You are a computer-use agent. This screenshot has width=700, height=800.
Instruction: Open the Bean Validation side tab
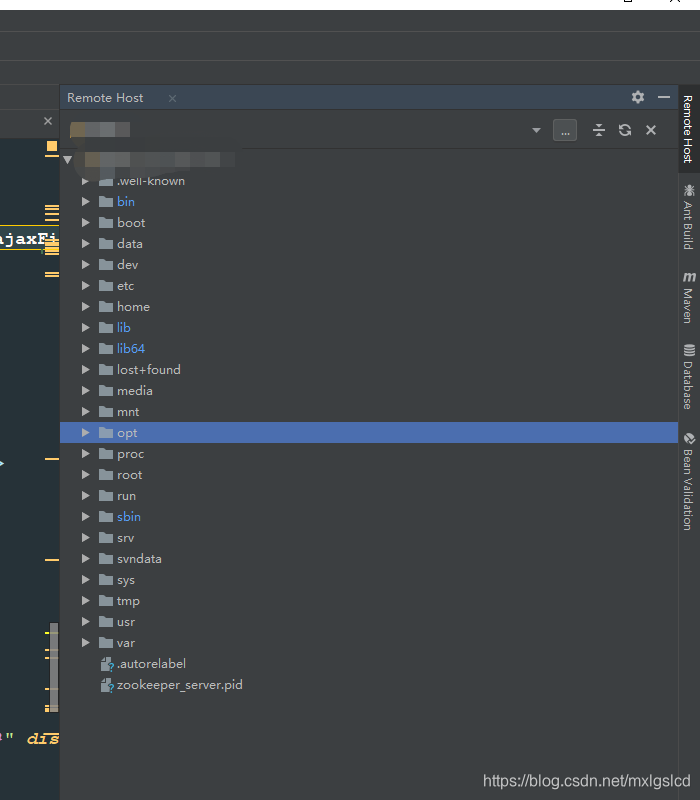(x=688, y=482)
